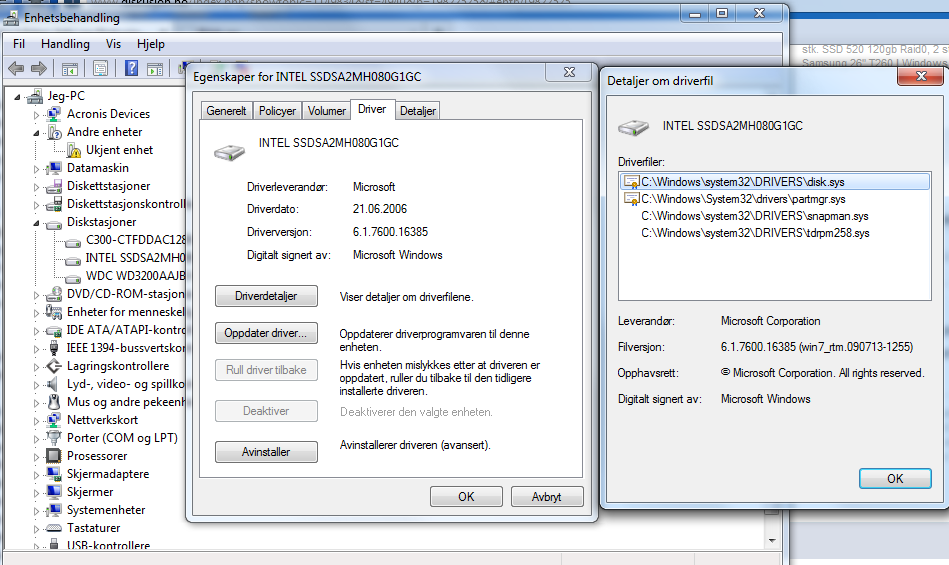This screenshot has height=565, width=949.
Task: Expand the Systemenheter node
Action: pos(36,511)
